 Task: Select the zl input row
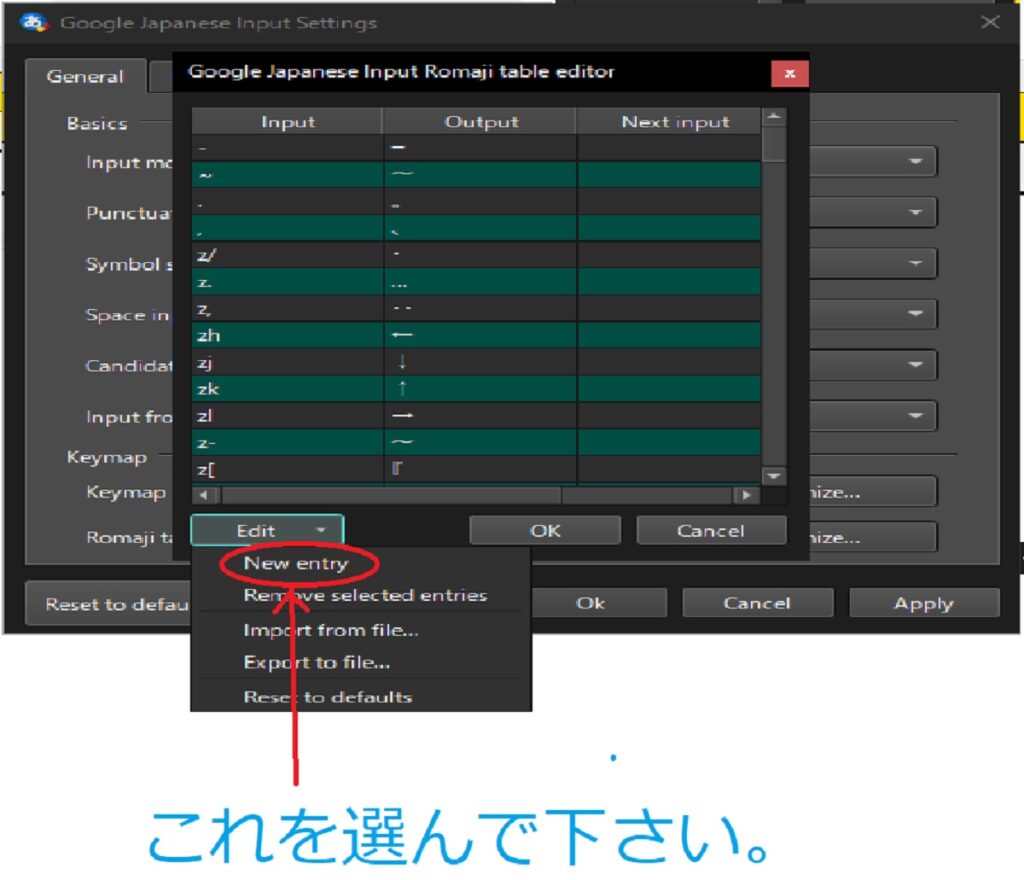click(x=476, y=415)
